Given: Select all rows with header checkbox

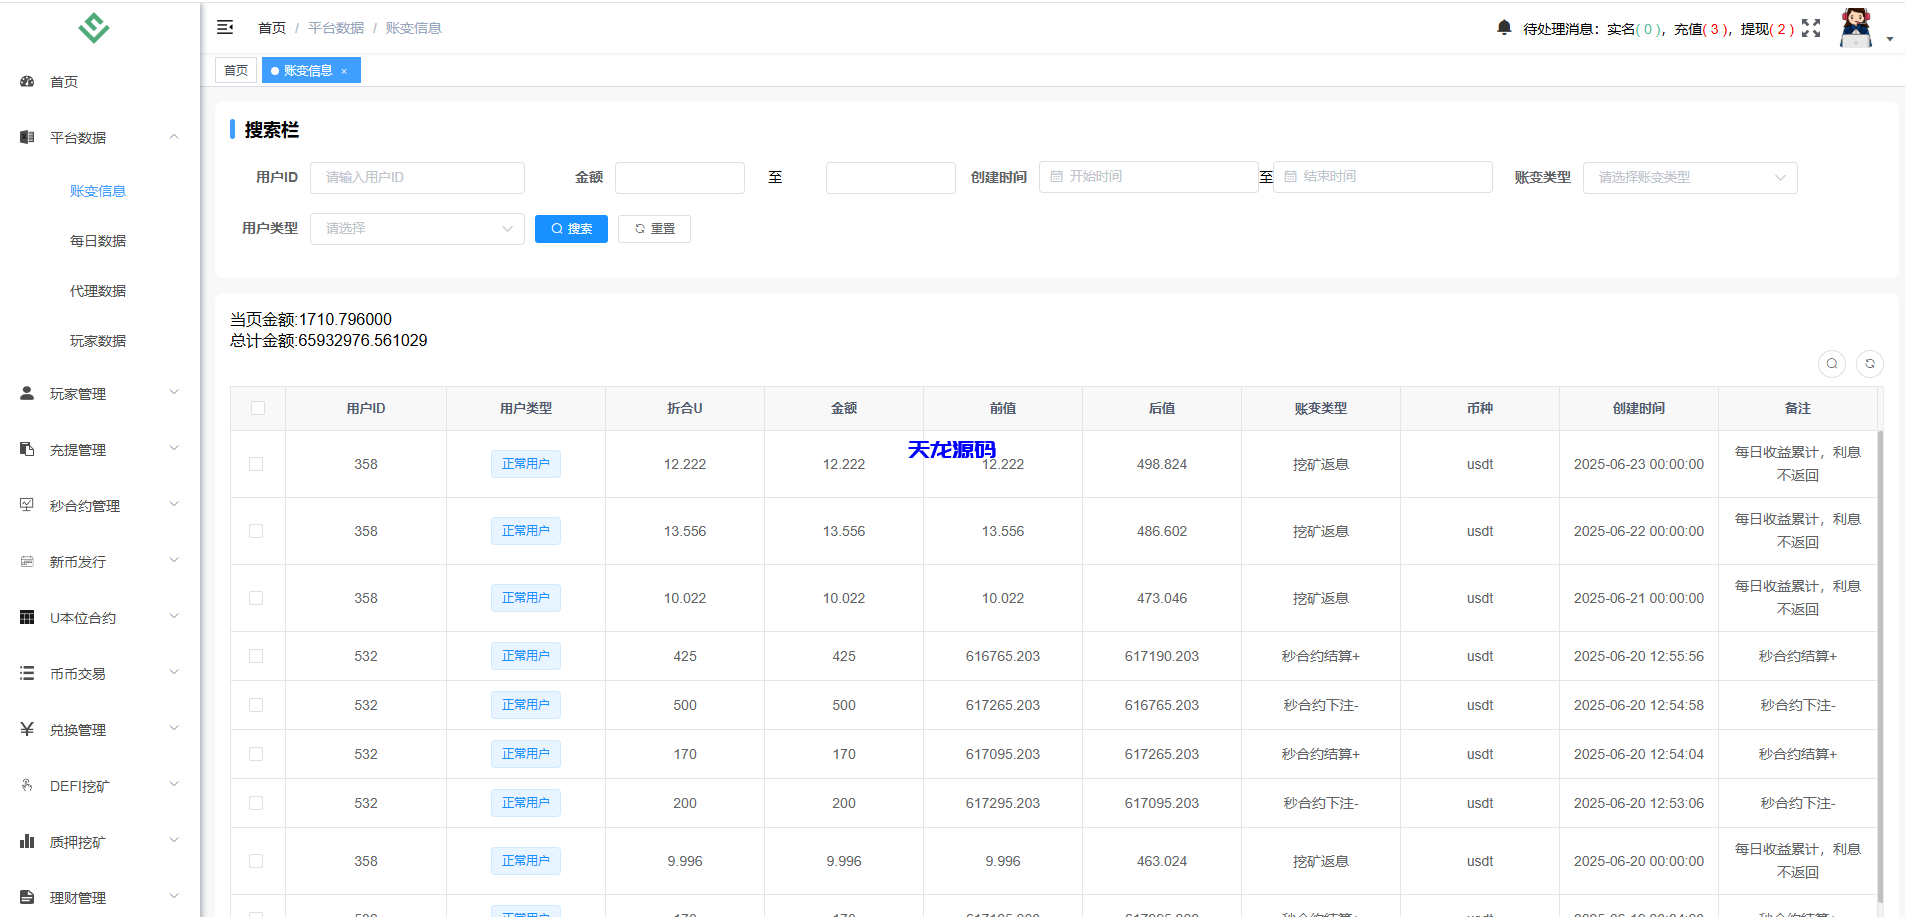Looking at the screenshot, I should (257, 408).
